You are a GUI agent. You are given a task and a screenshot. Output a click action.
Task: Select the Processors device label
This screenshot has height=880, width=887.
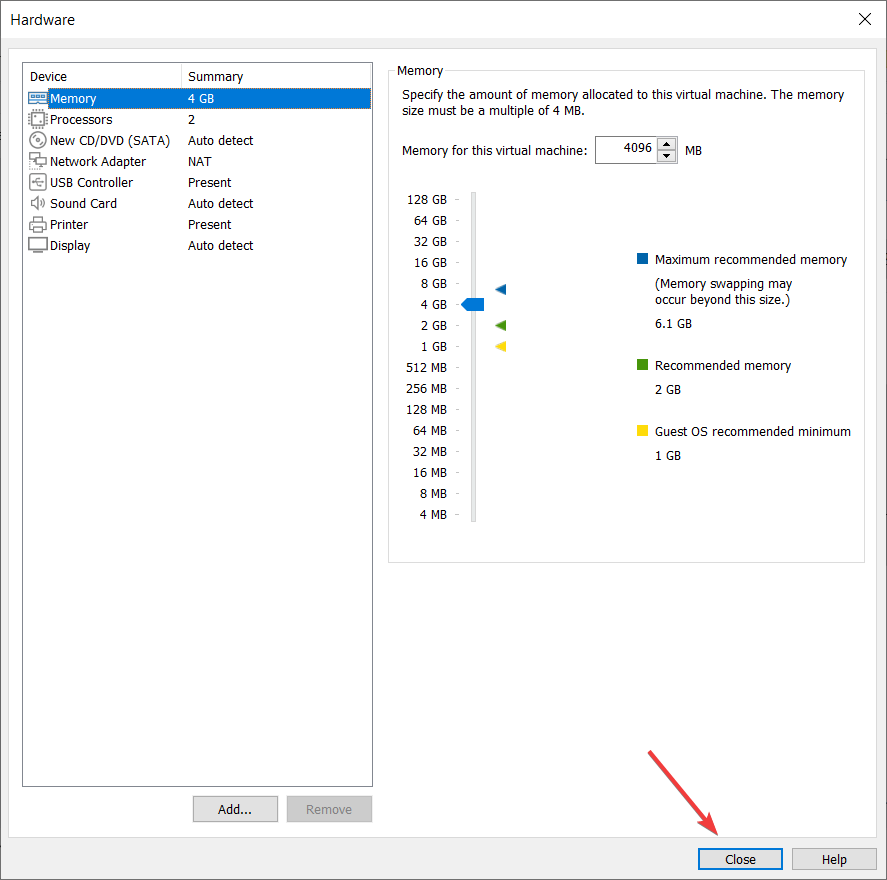pos(81,119)
